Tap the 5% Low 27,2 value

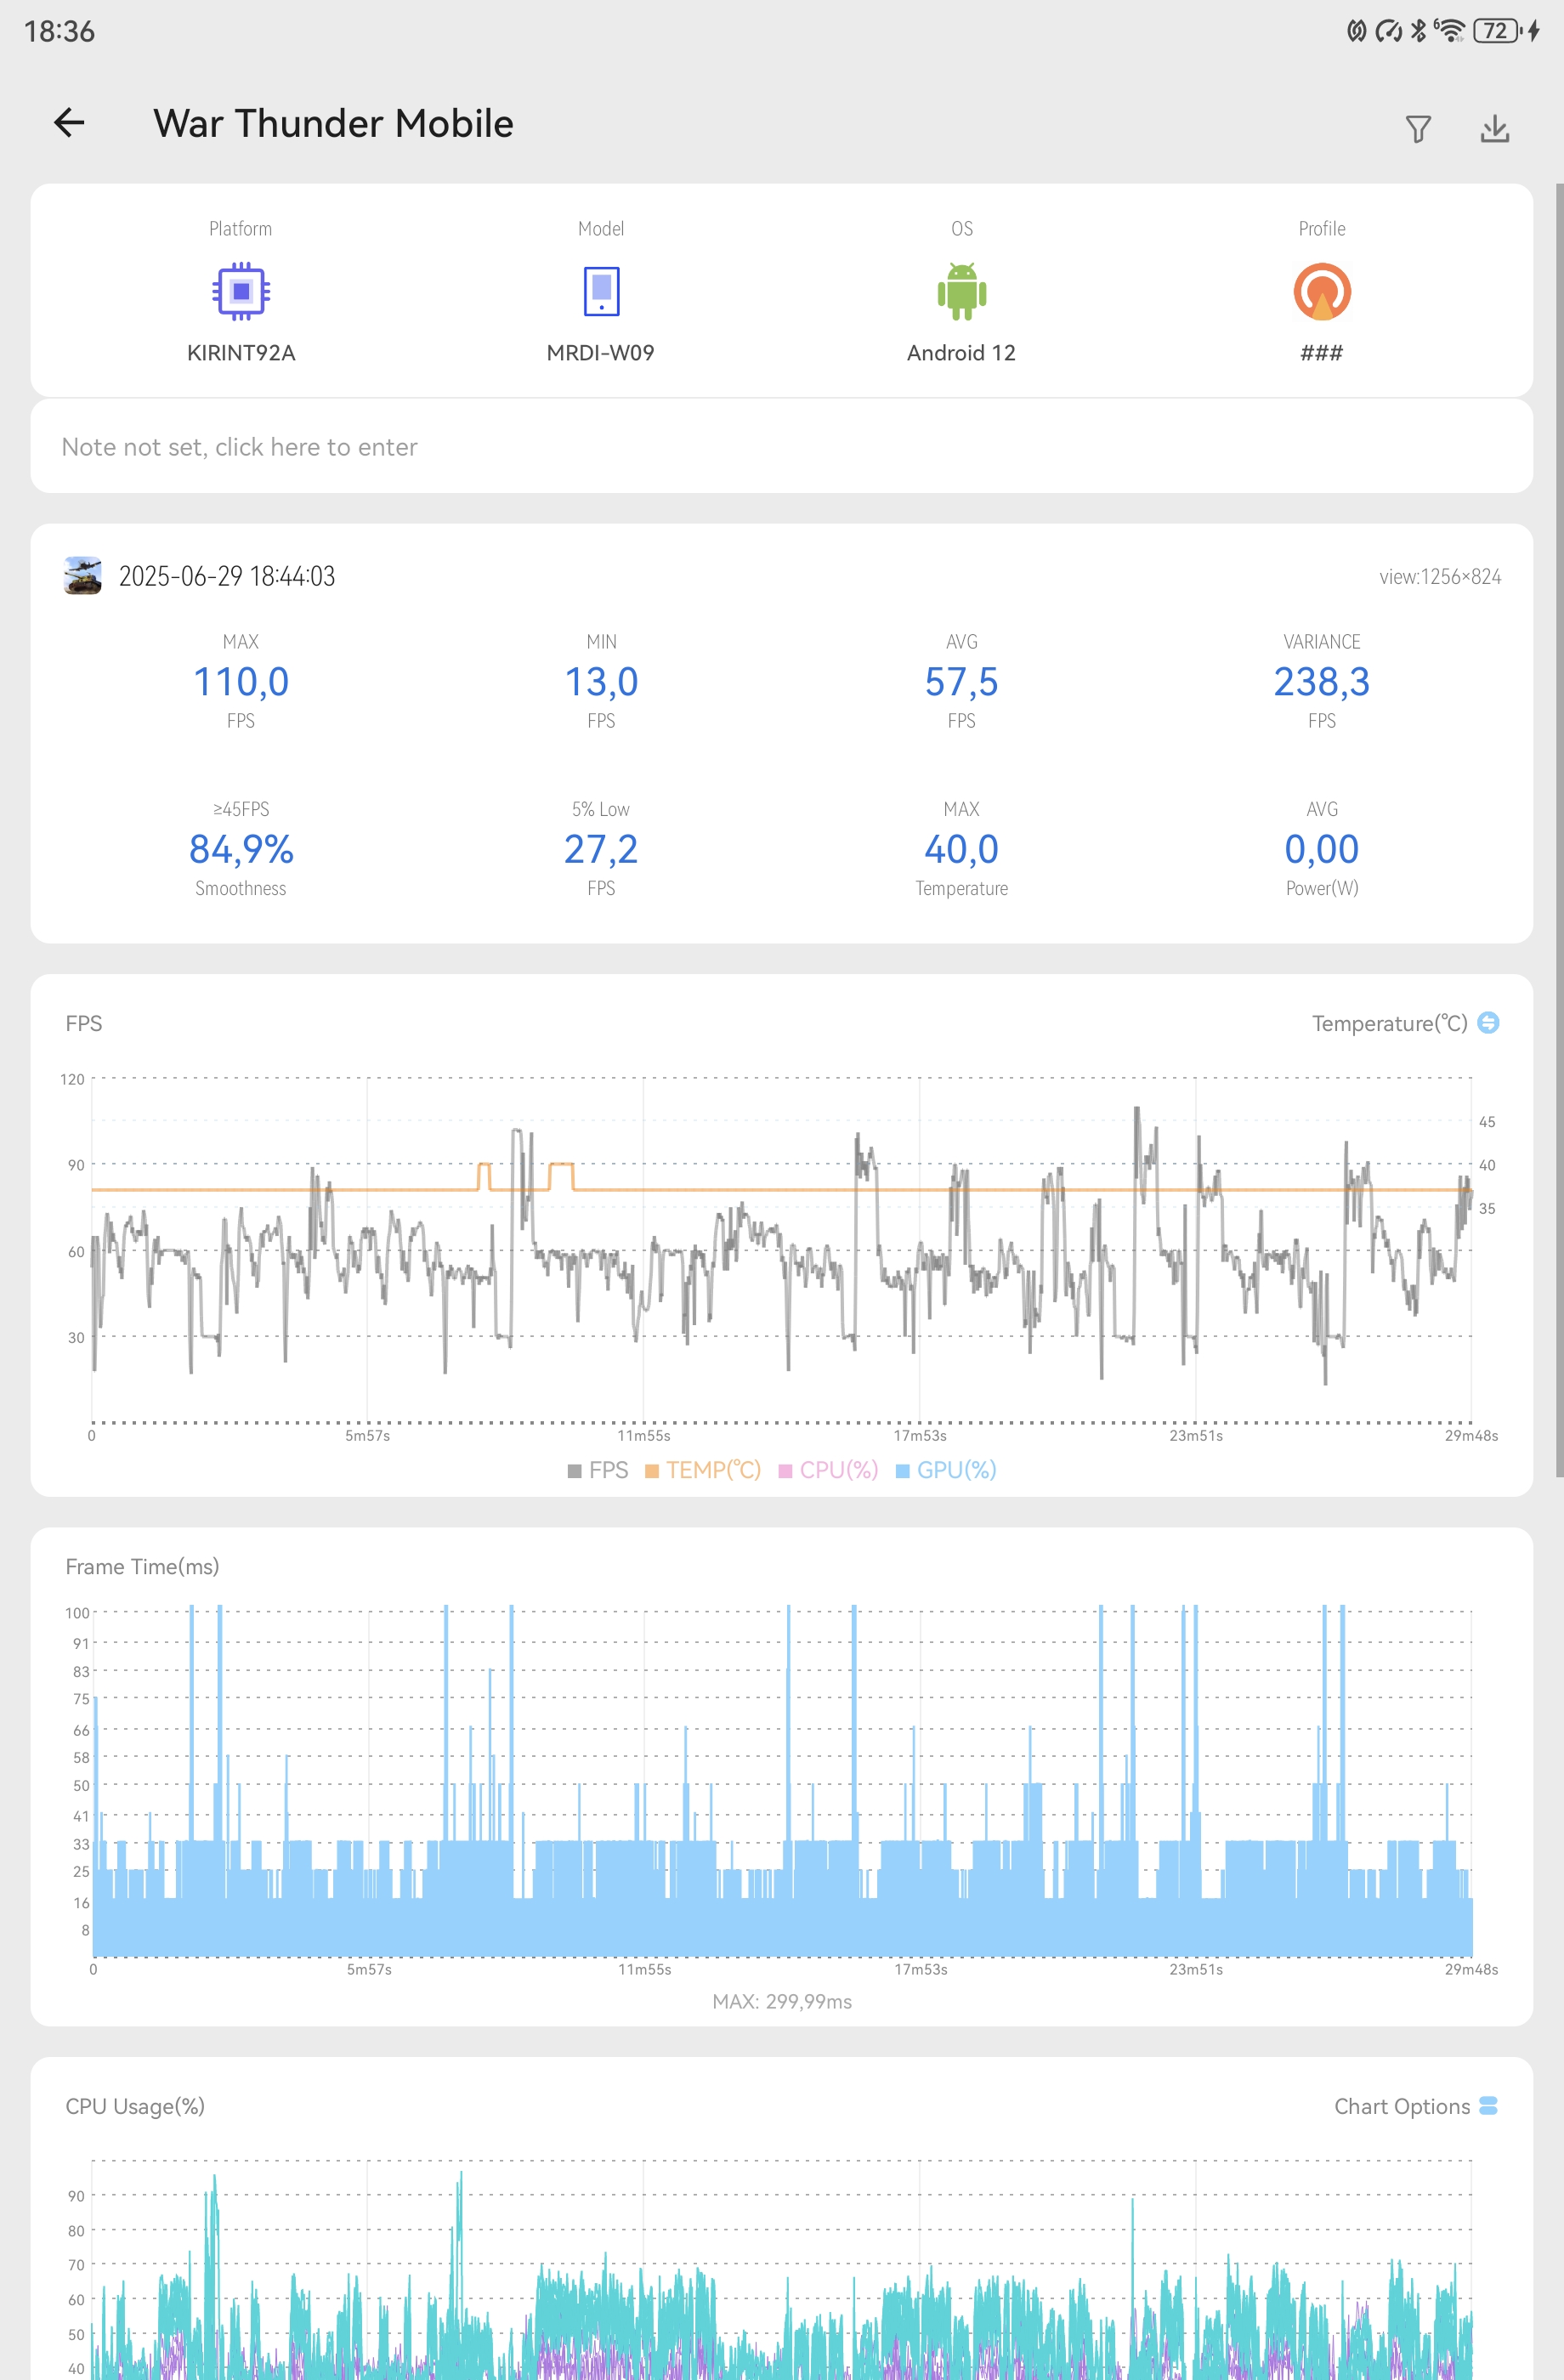[x=601, y=849]
